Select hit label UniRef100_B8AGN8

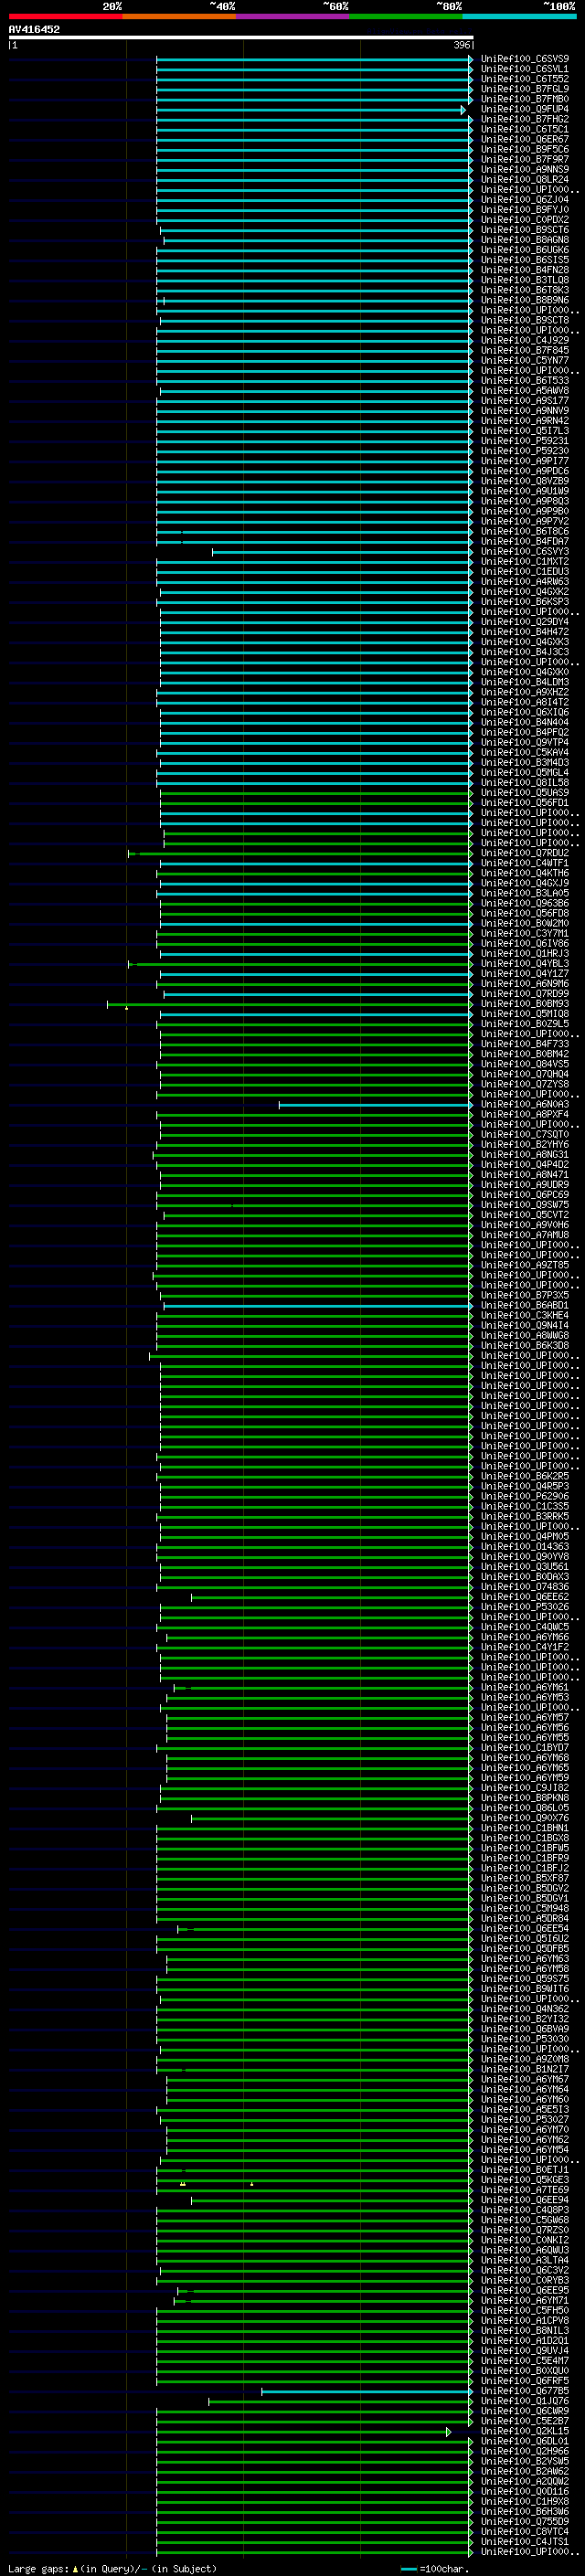tap(525, 240)
